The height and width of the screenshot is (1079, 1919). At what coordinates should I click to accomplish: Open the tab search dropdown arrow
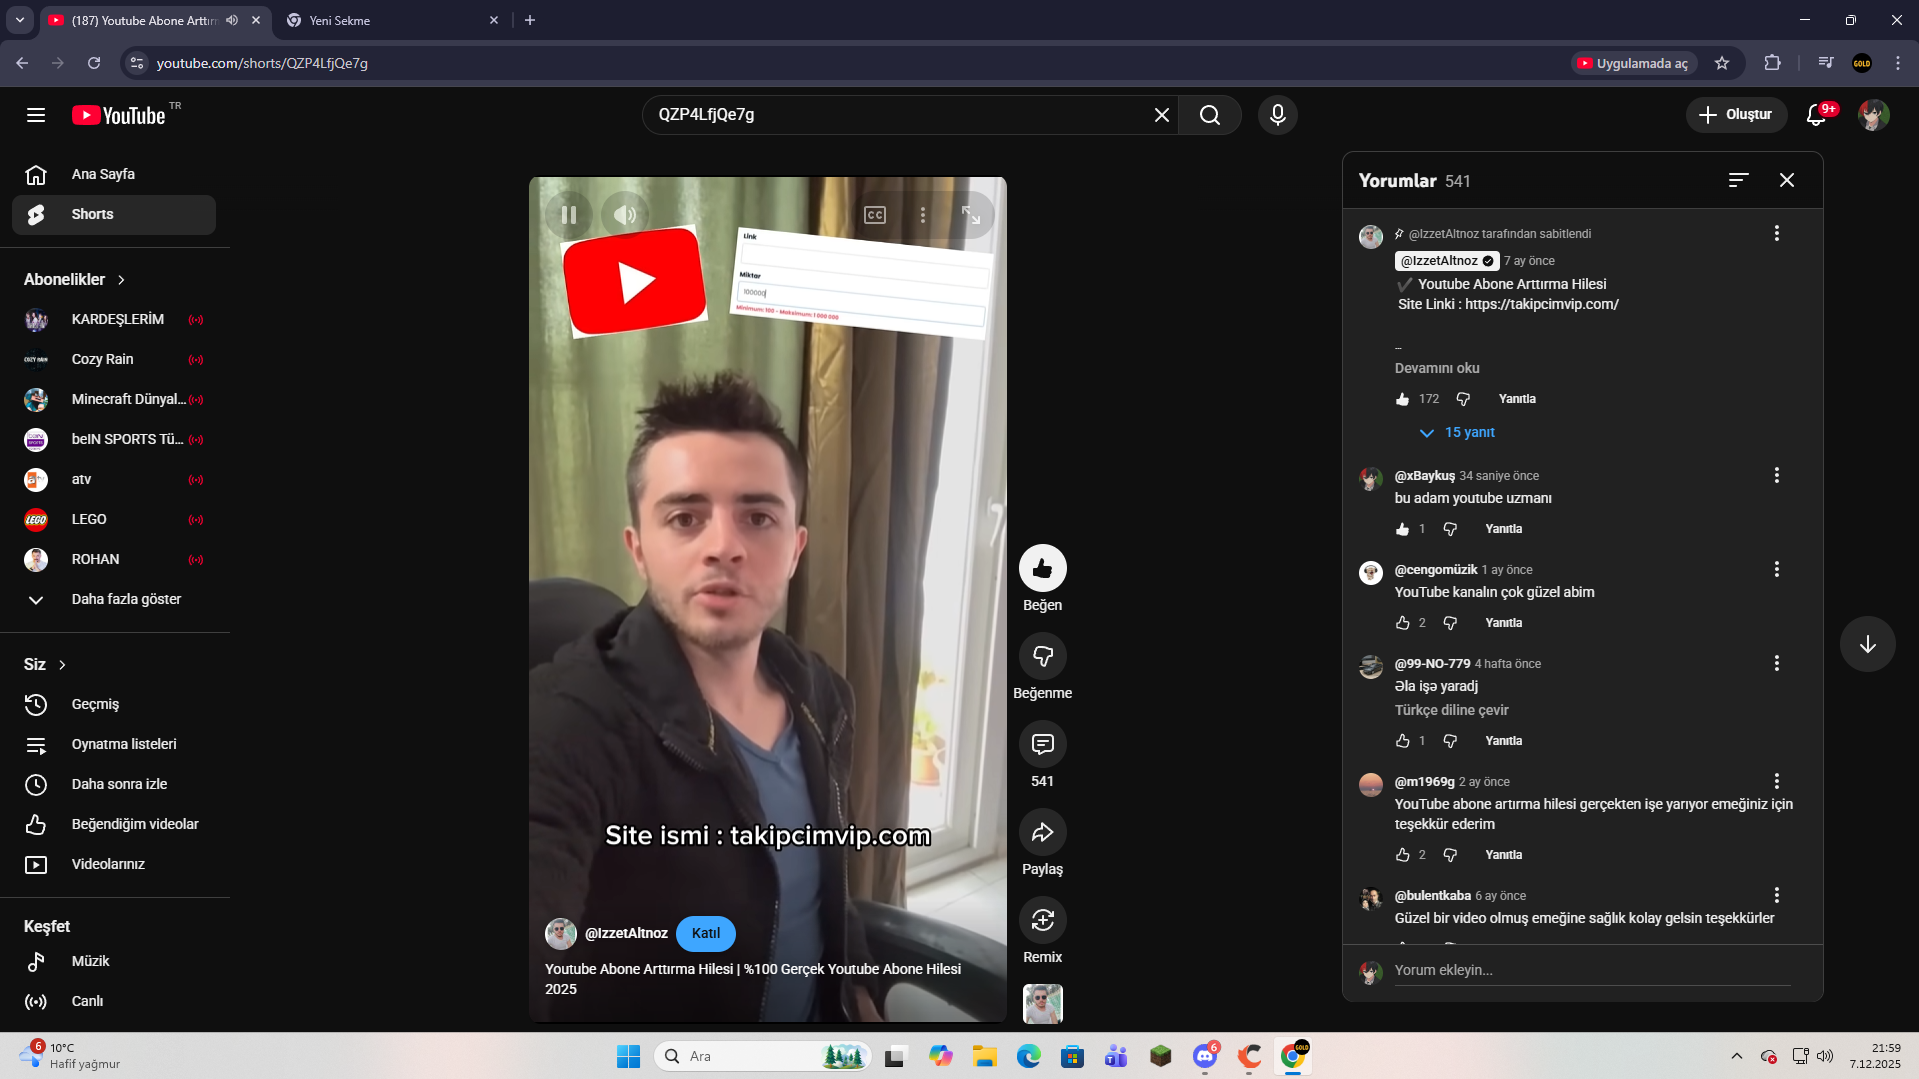[20, 20]
